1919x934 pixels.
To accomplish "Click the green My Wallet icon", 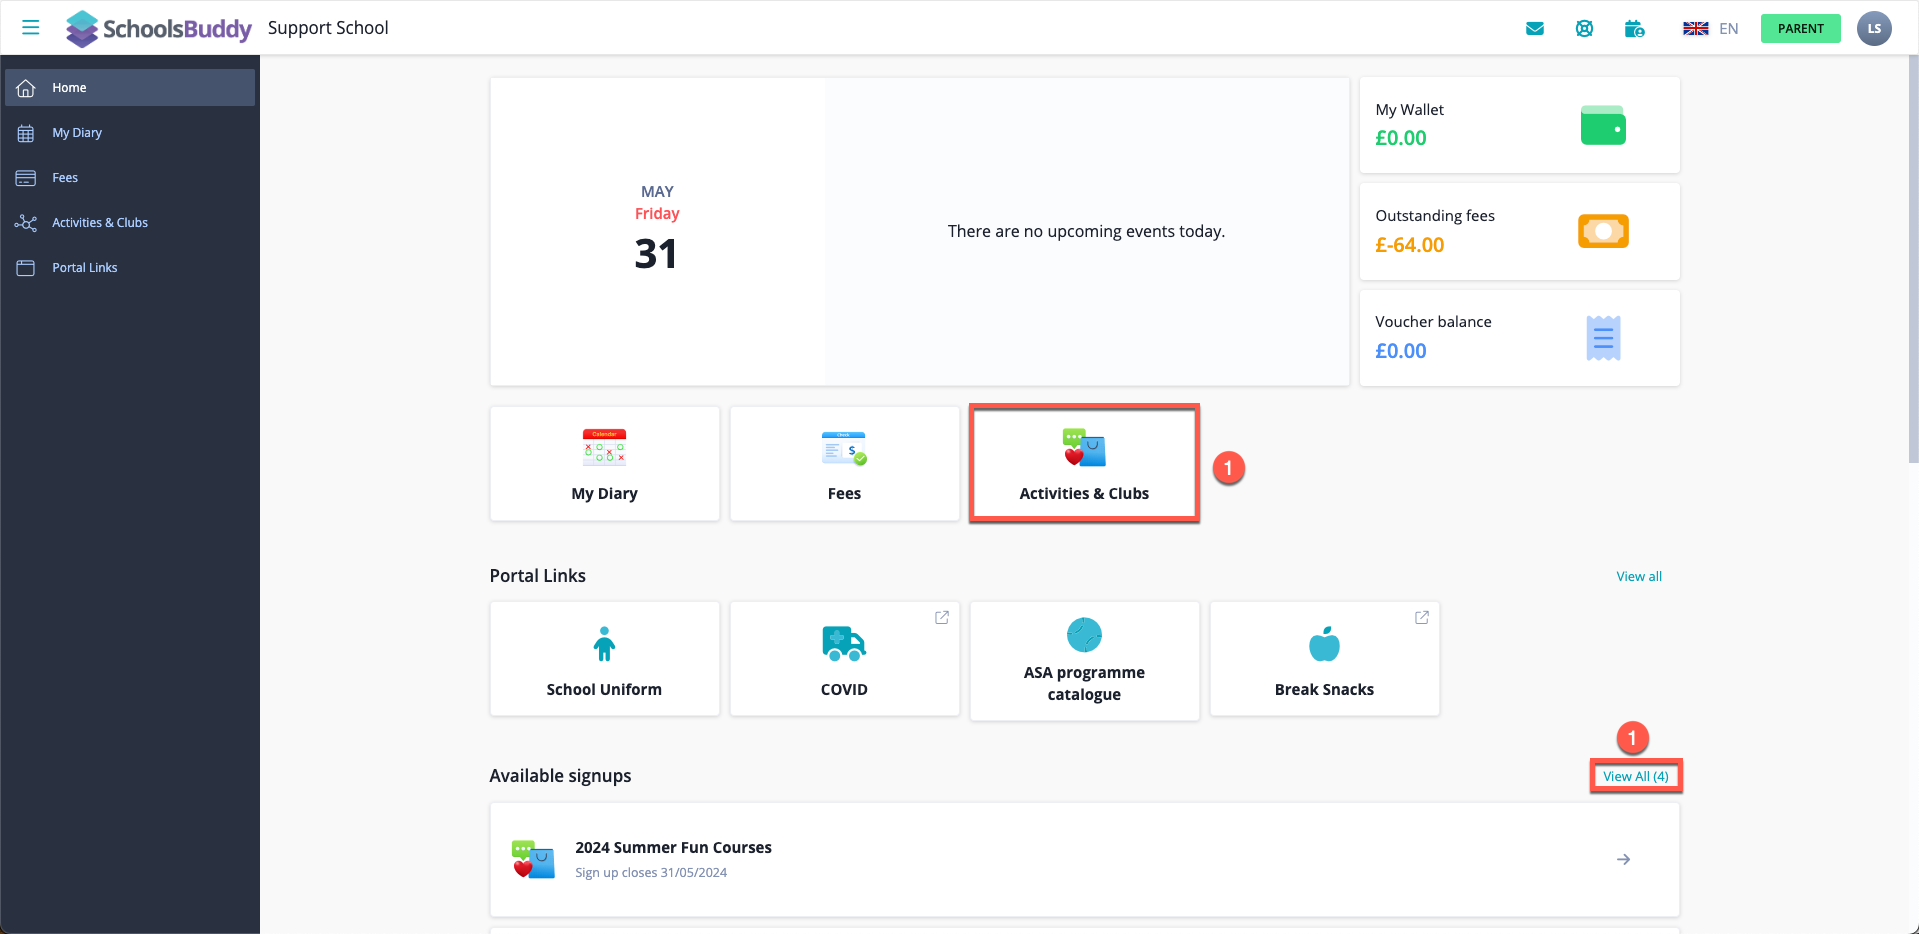I will pos(1603,125).
